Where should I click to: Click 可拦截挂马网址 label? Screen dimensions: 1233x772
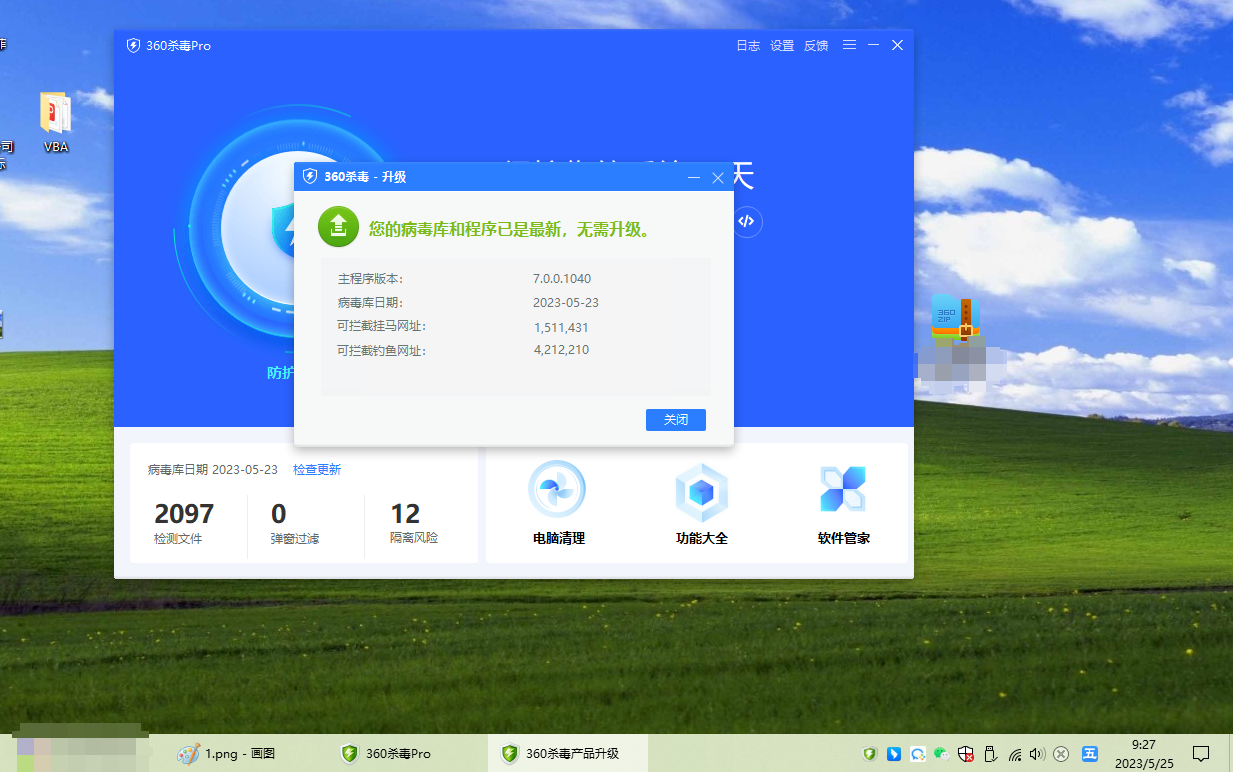(x=382, y=326)
